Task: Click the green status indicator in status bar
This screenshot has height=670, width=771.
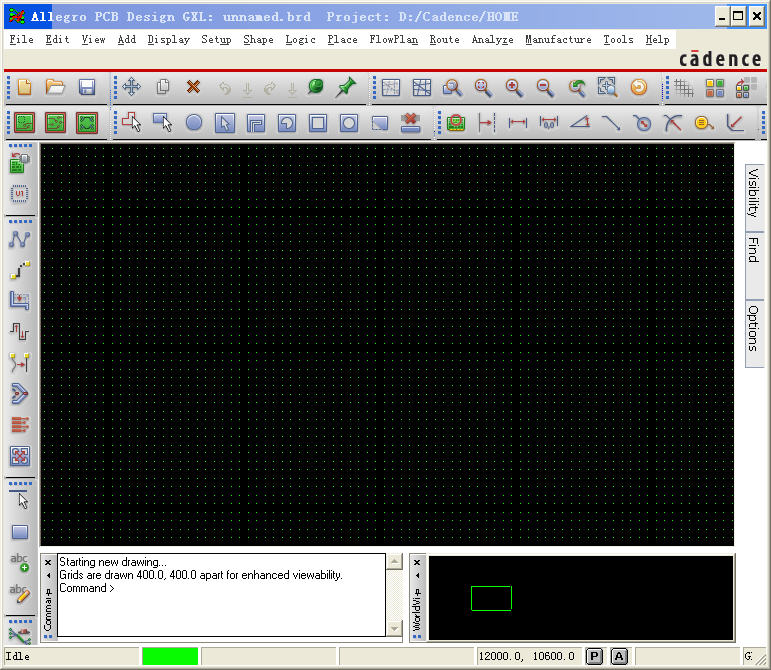Action: [x=170, y=656]
